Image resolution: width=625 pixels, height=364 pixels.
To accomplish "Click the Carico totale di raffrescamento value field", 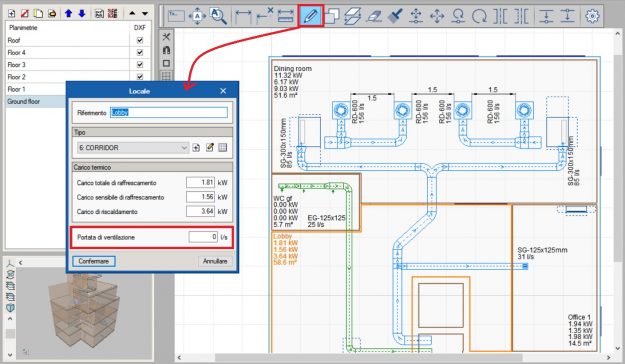I will click(x=200, y=183).
